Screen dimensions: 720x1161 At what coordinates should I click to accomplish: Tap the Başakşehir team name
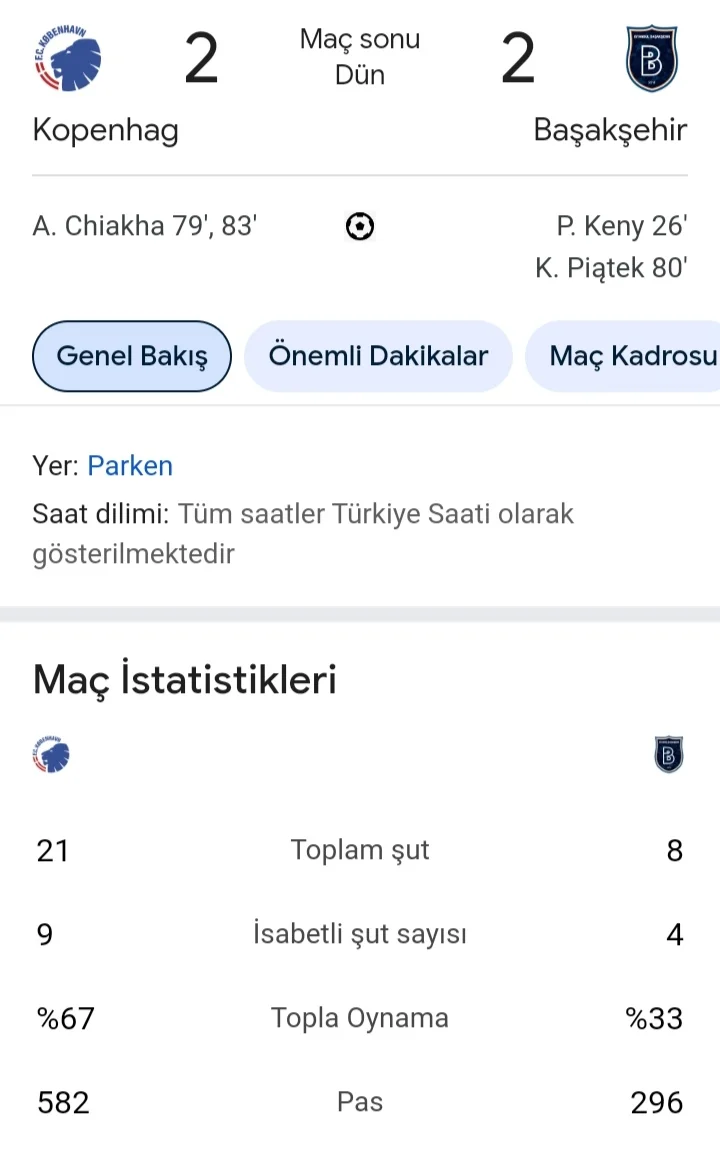pyautogui.click(x=610, y=130)
